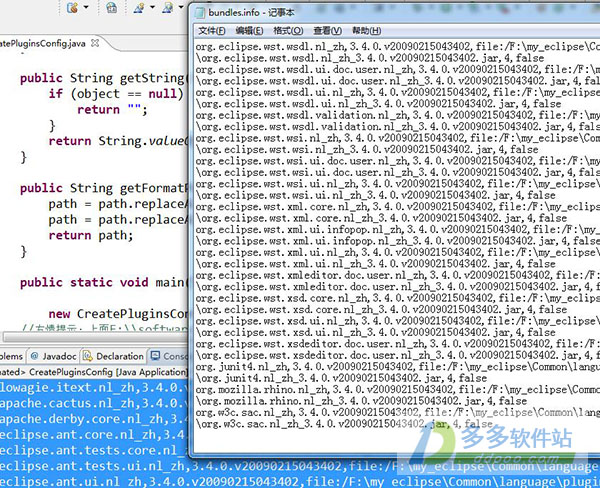The height and width of the screenshot is (488, 600).
Task: Click the Eclipse editor horizontal scrollbar
Action: coord(95,338)
